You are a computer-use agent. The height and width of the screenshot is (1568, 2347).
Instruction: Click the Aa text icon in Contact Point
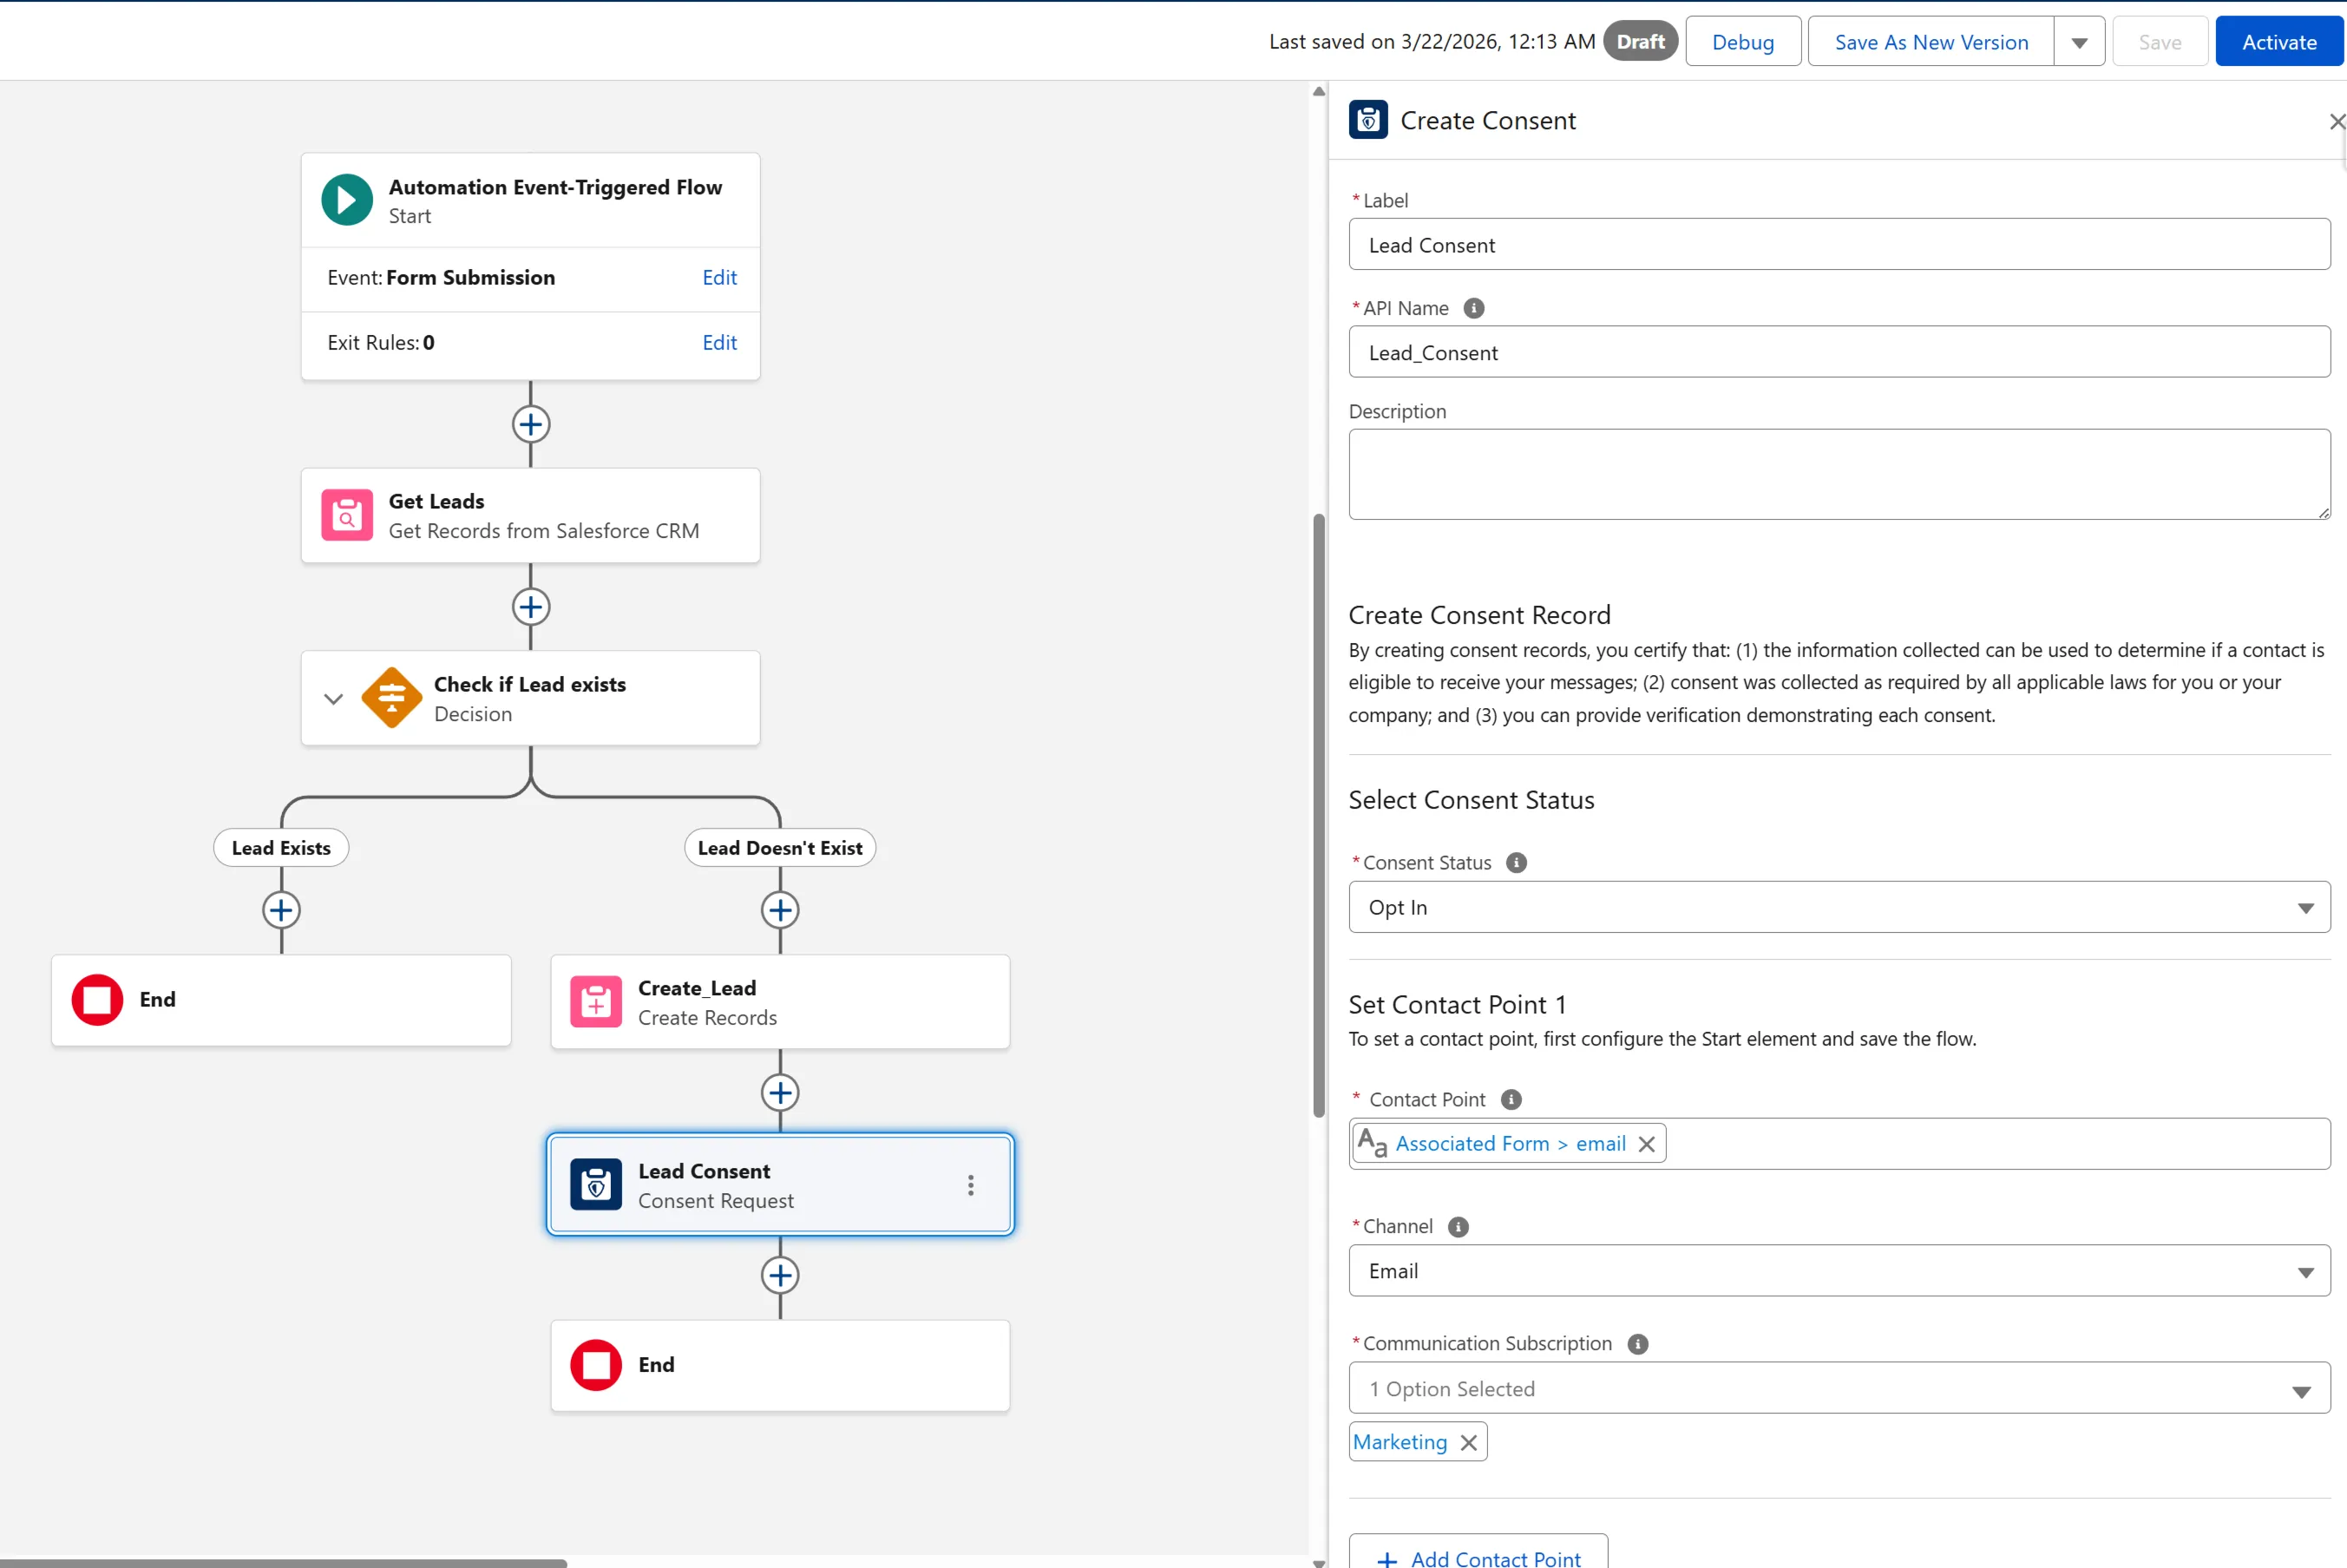pos(1372,1143)
